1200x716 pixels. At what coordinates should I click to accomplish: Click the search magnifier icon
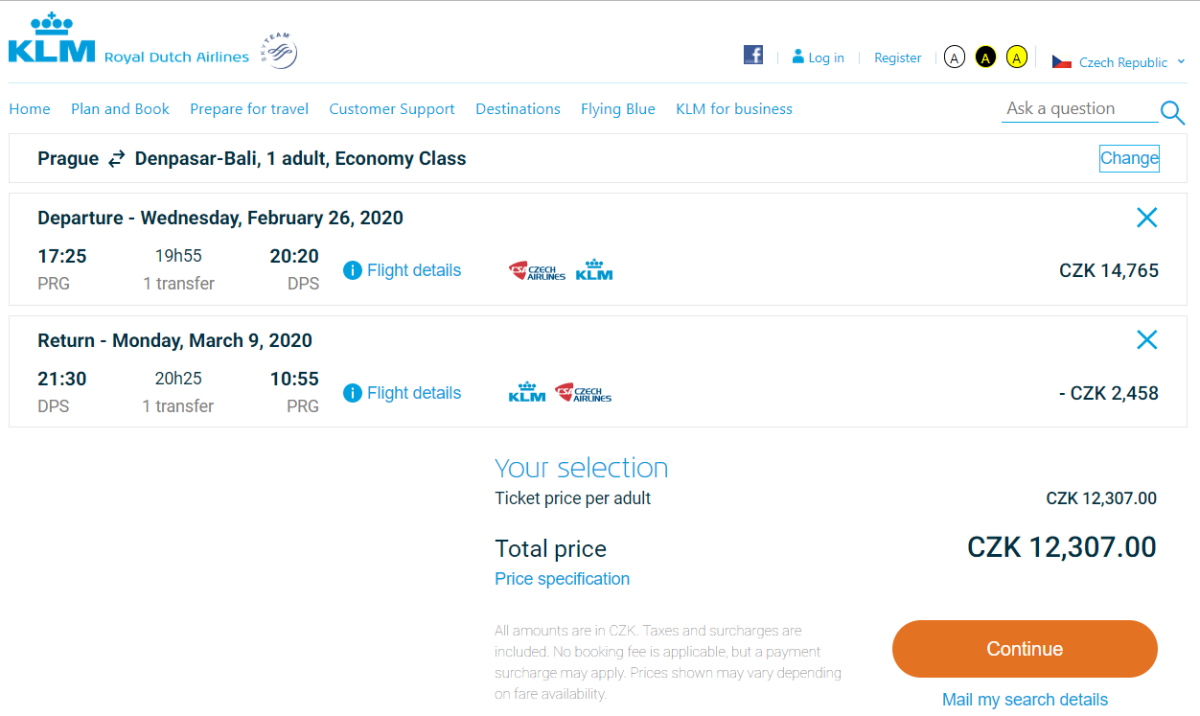pos(1171,111)
